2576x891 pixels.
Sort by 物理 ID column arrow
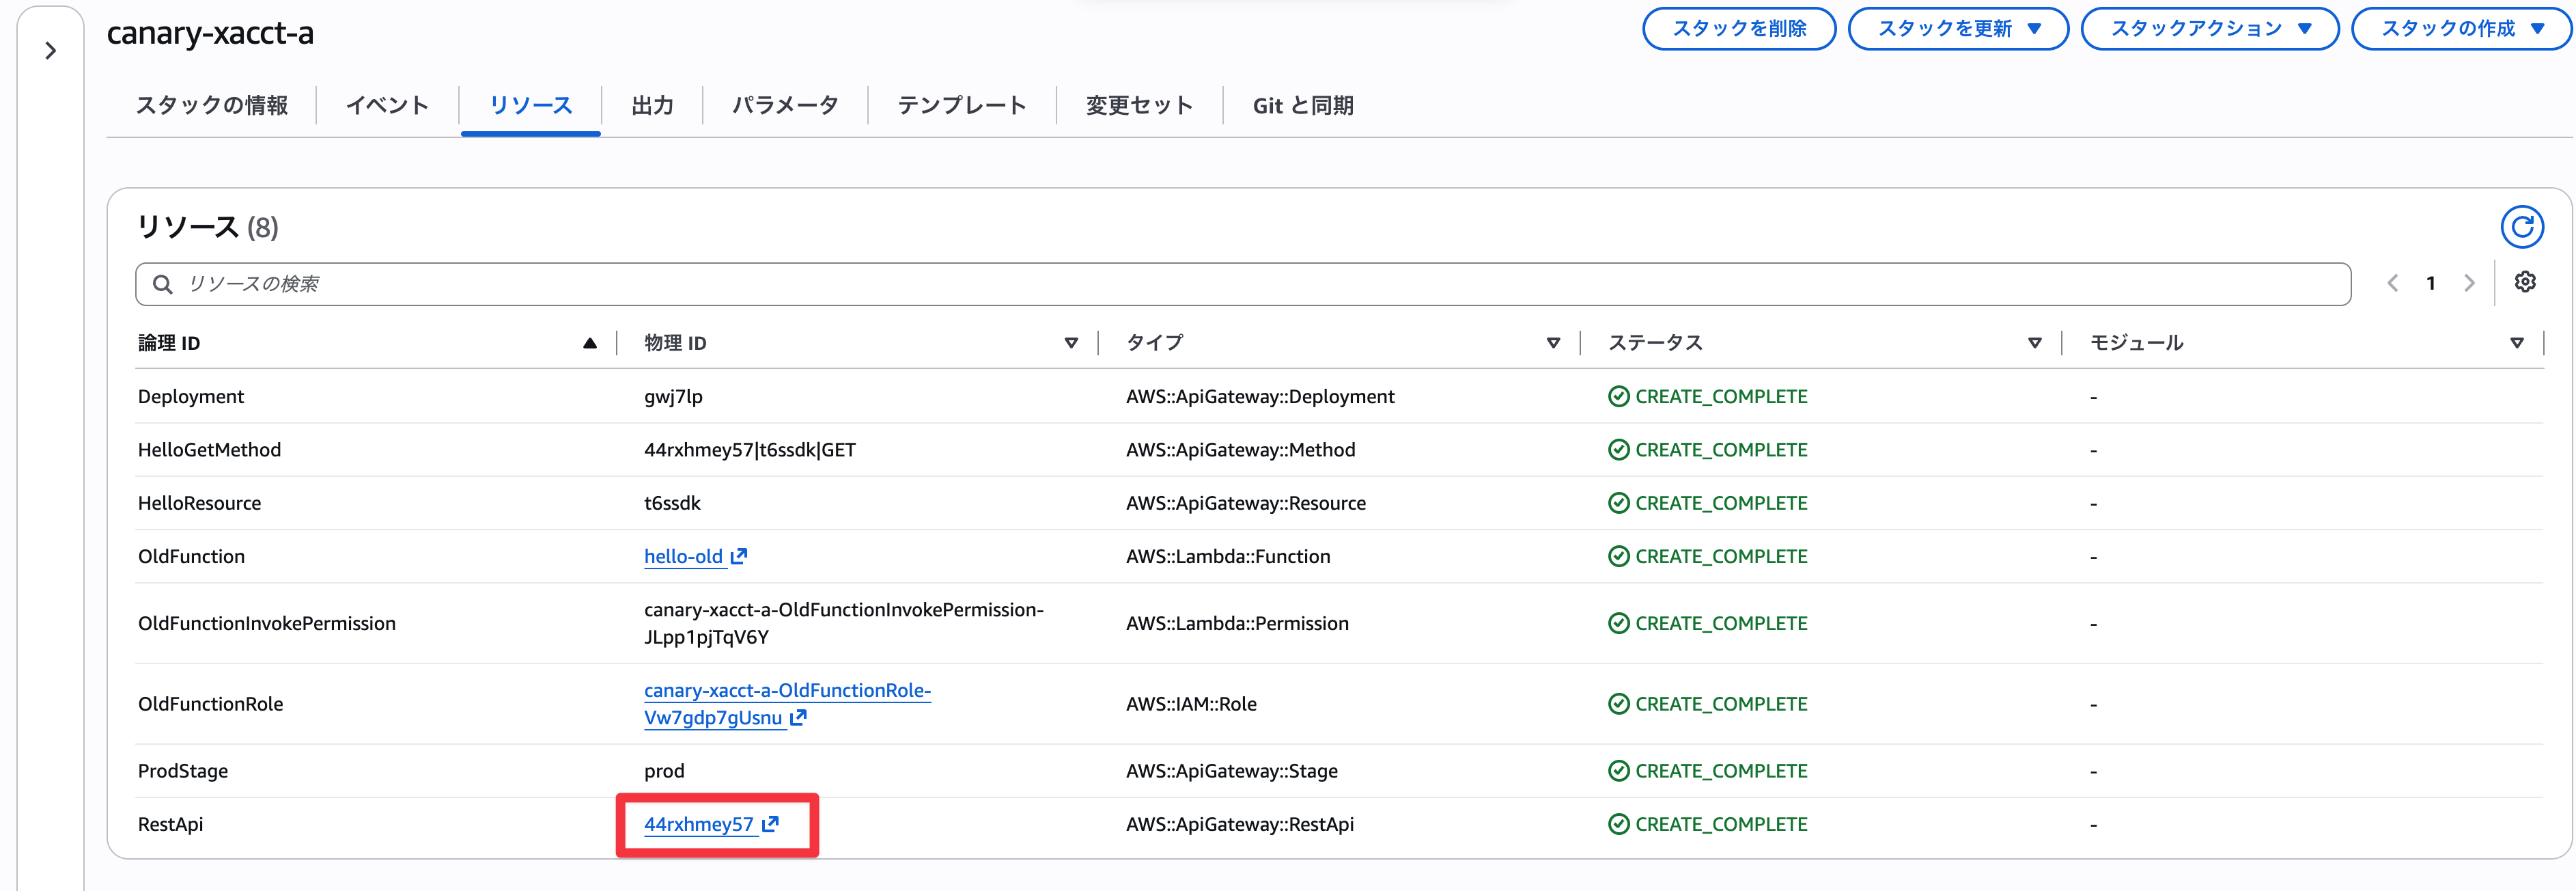coord(1071,343)
